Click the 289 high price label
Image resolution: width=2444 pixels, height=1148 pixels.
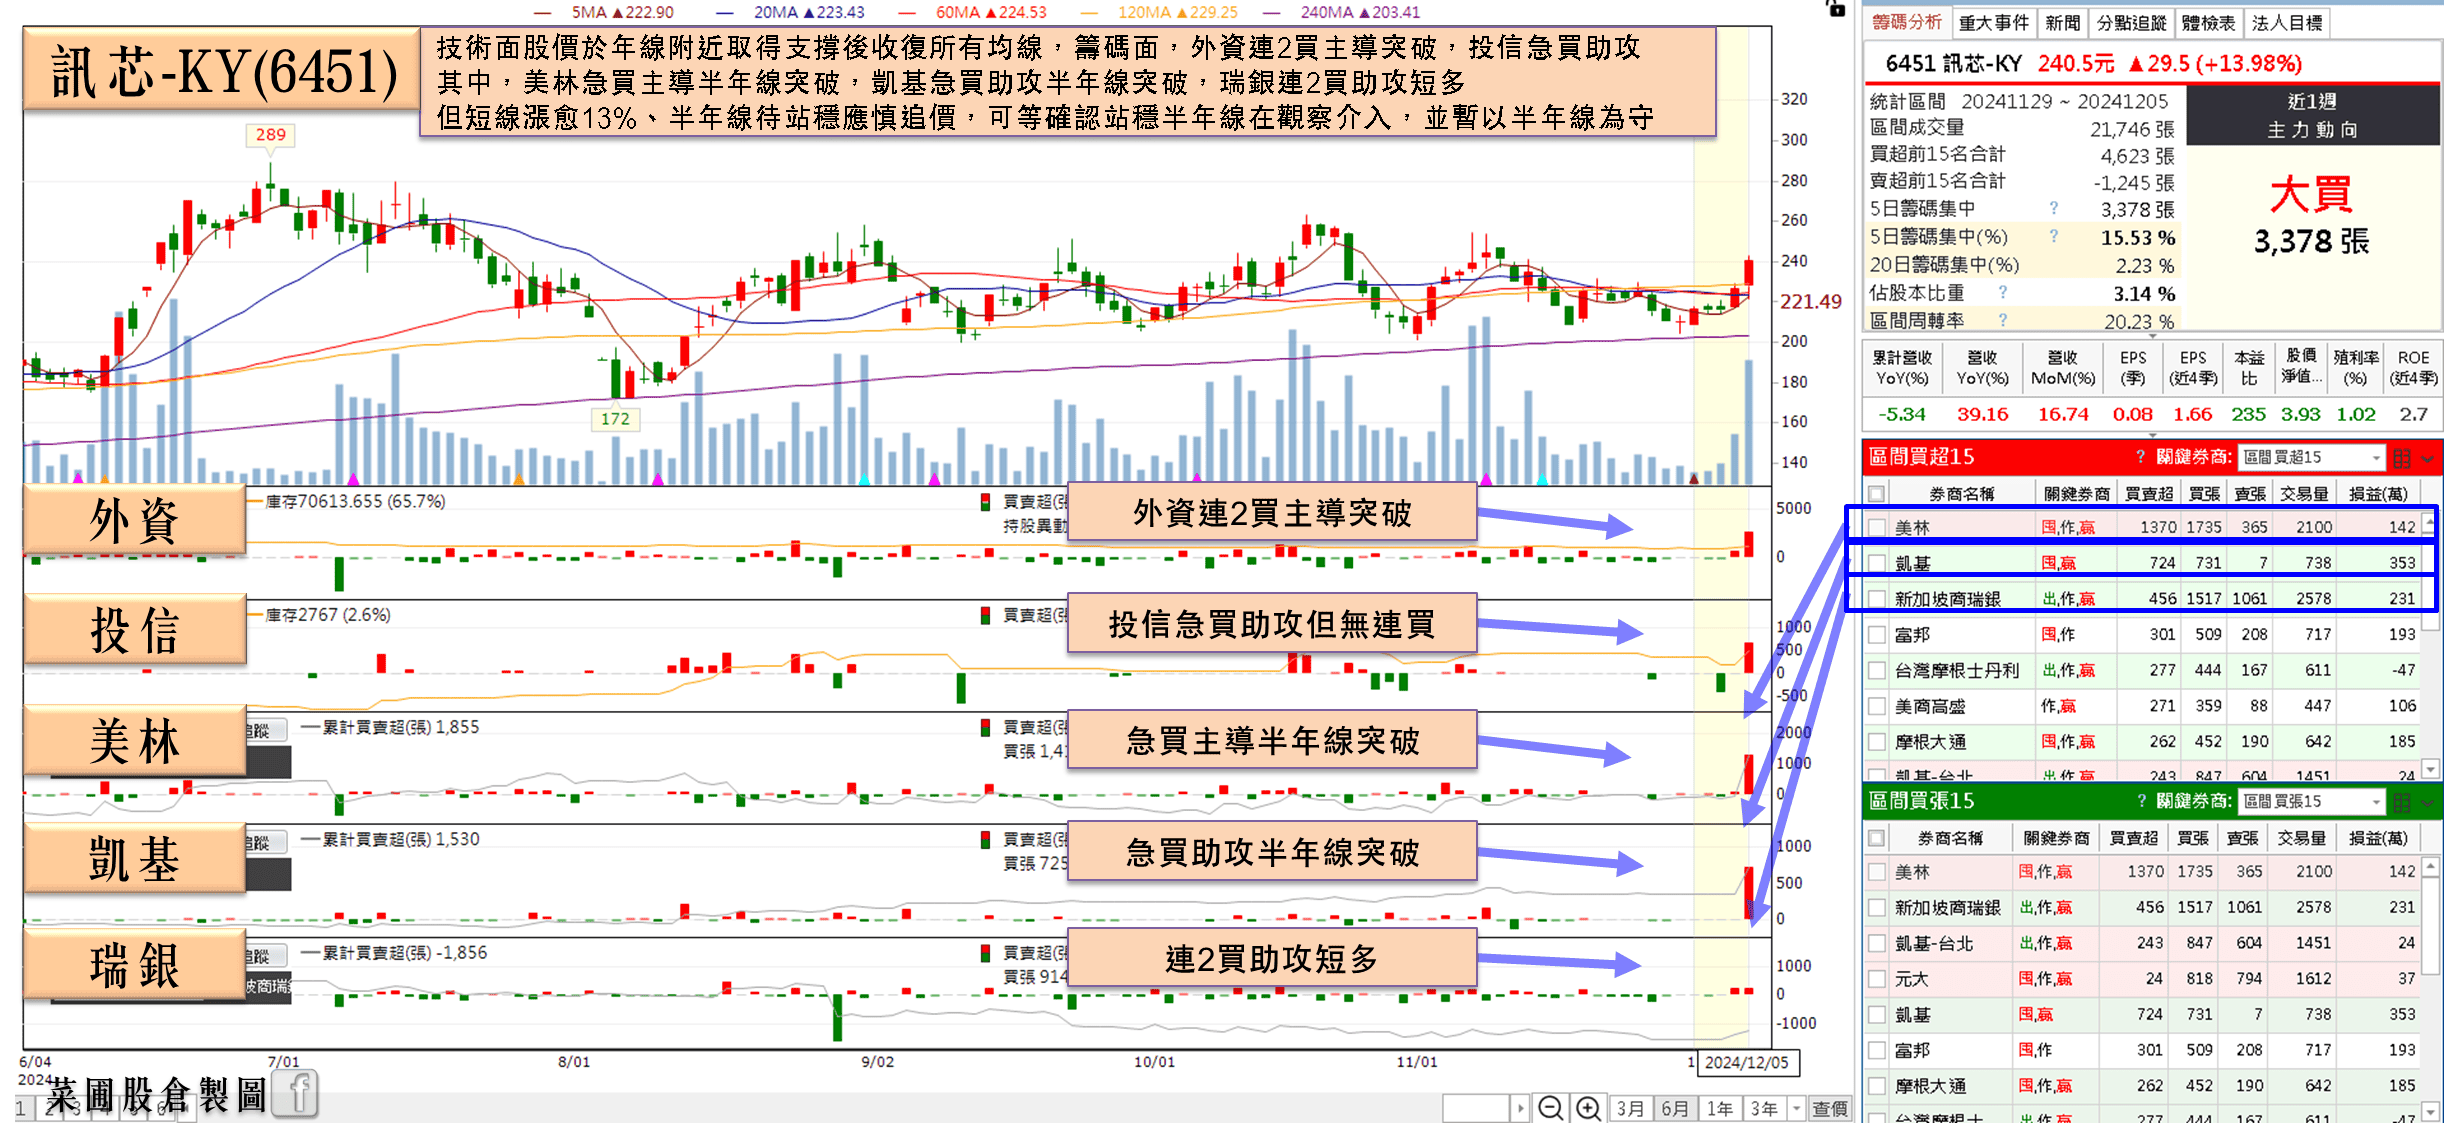(270, 135)
